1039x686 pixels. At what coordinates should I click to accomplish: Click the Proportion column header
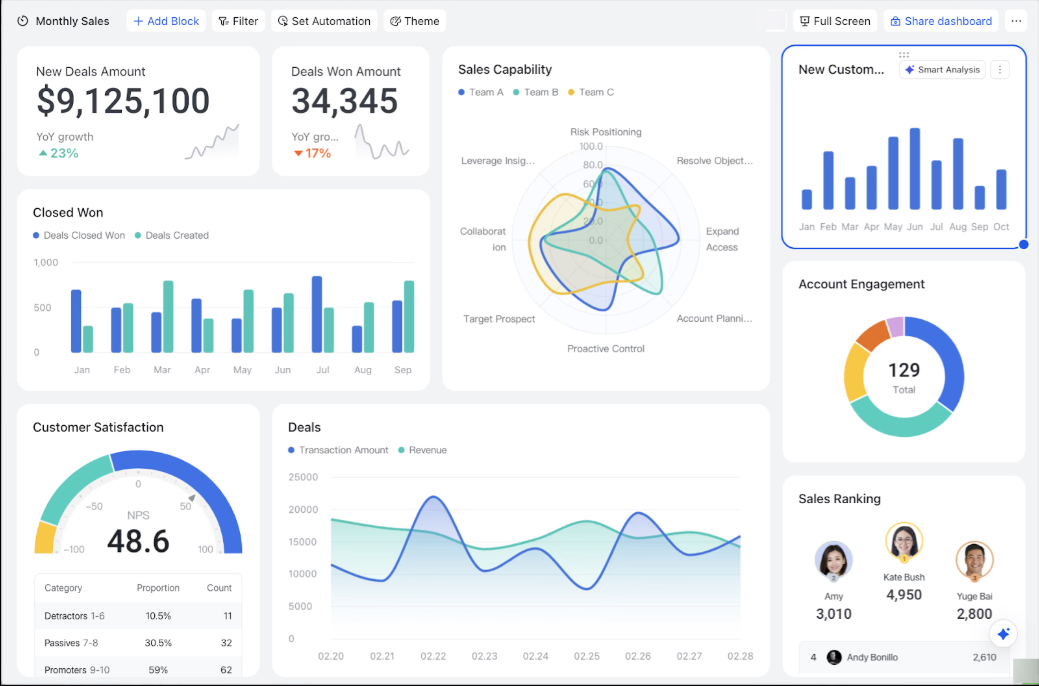click(x=158, y=588)
